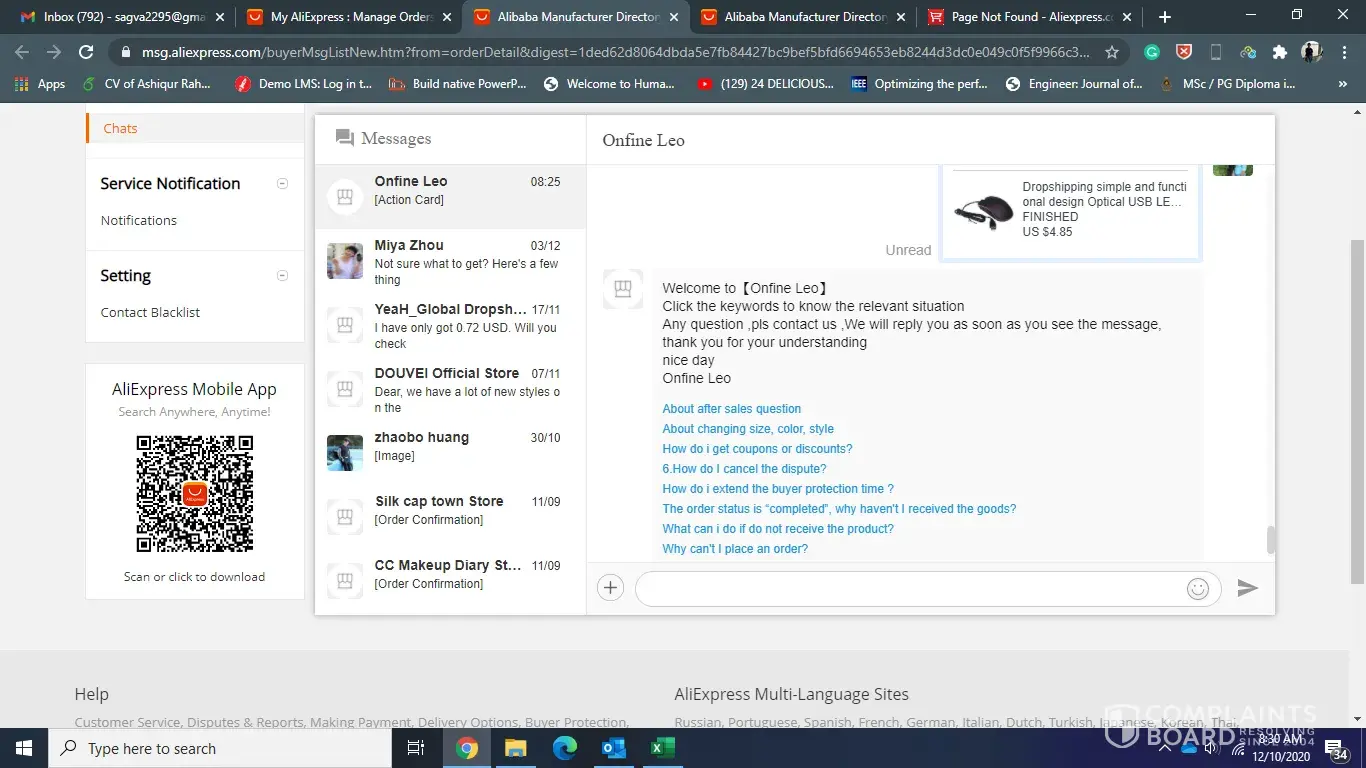This screenshot has height=768, width=1366.
Task: Open 'About after sales question' link
Action: [x=731, y=409]
